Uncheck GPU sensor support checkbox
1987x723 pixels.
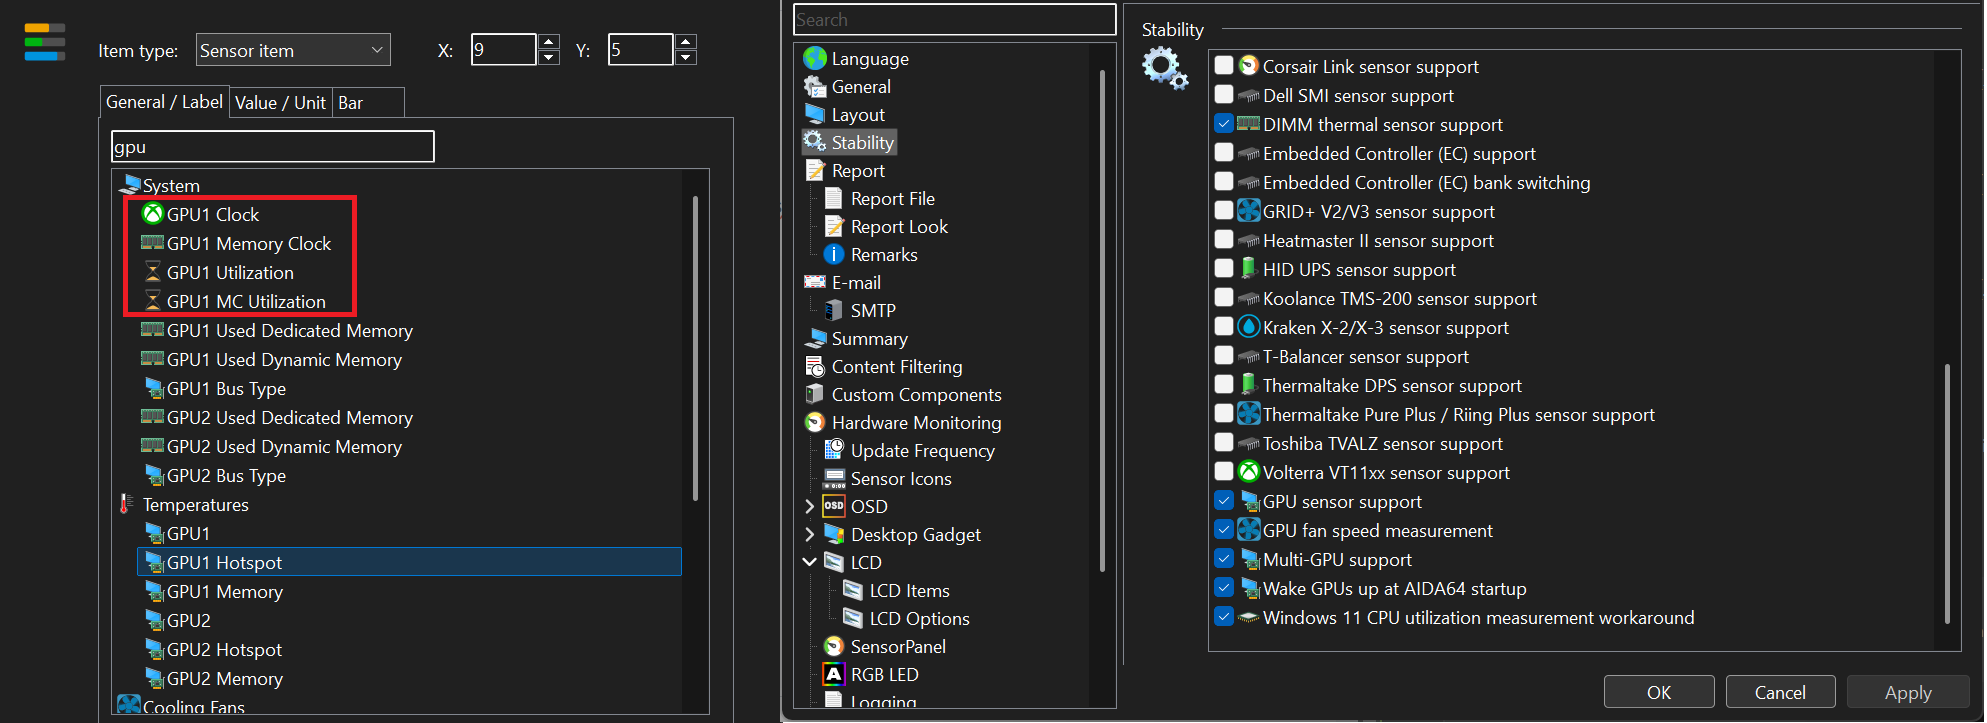1224,501
